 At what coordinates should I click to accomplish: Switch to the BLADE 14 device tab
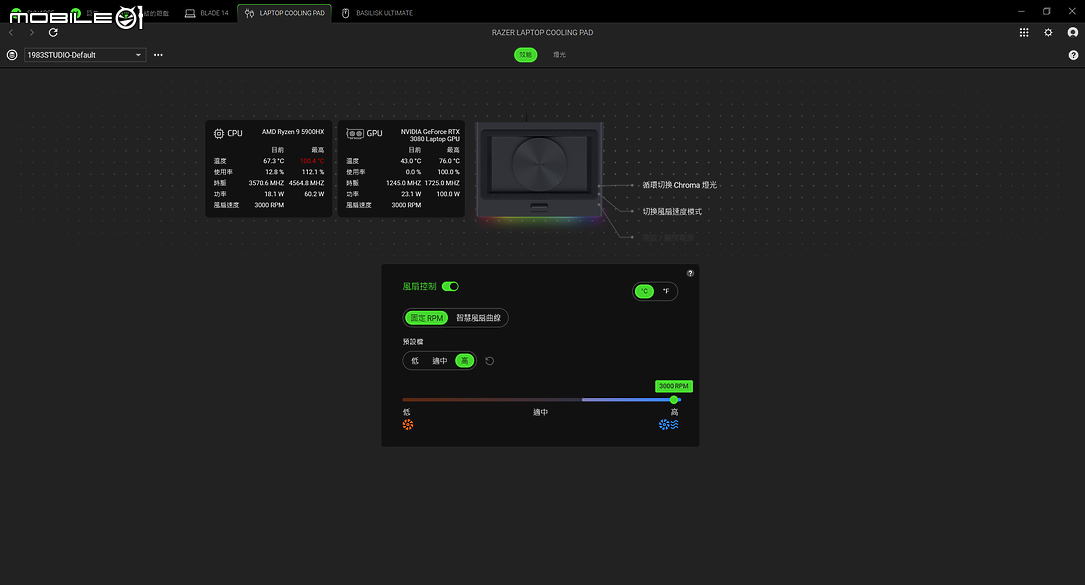tap(207, 13)
